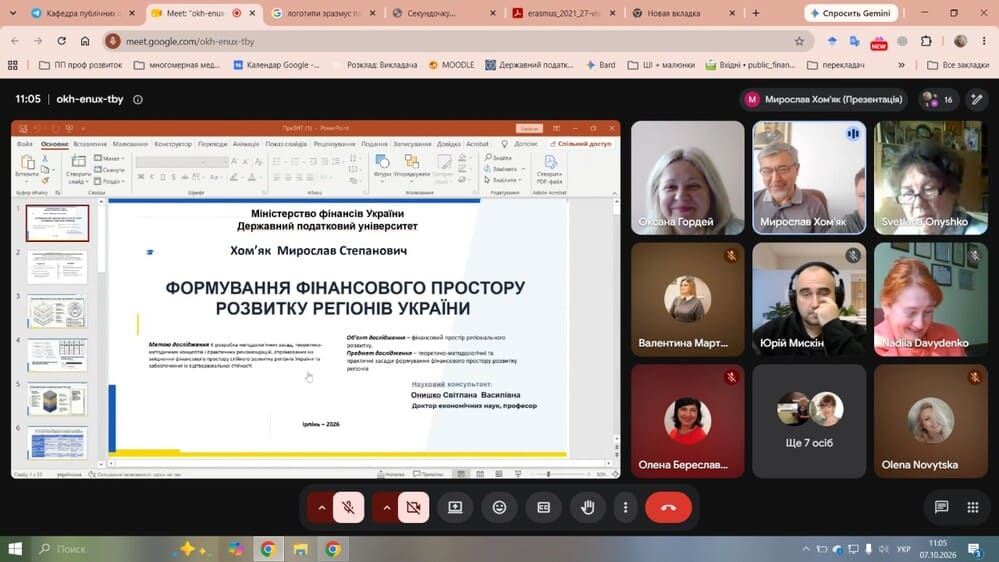Open the meeting chat panel
The width and height of the screenshot is (999, 562).
[x=941, y=507]
